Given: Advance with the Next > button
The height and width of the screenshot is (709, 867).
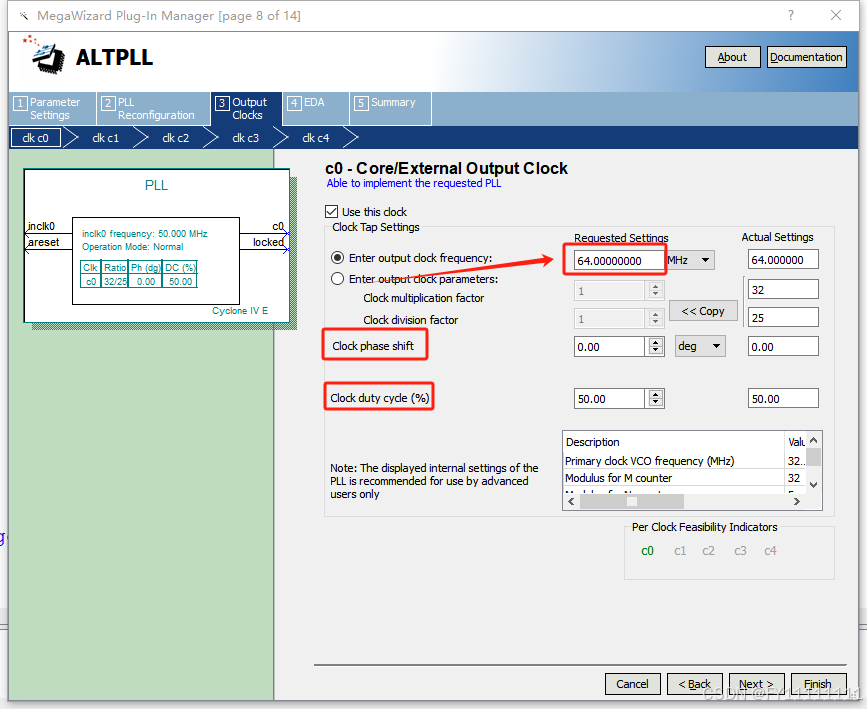Looking at the screenshot, I should pos(756,684).
